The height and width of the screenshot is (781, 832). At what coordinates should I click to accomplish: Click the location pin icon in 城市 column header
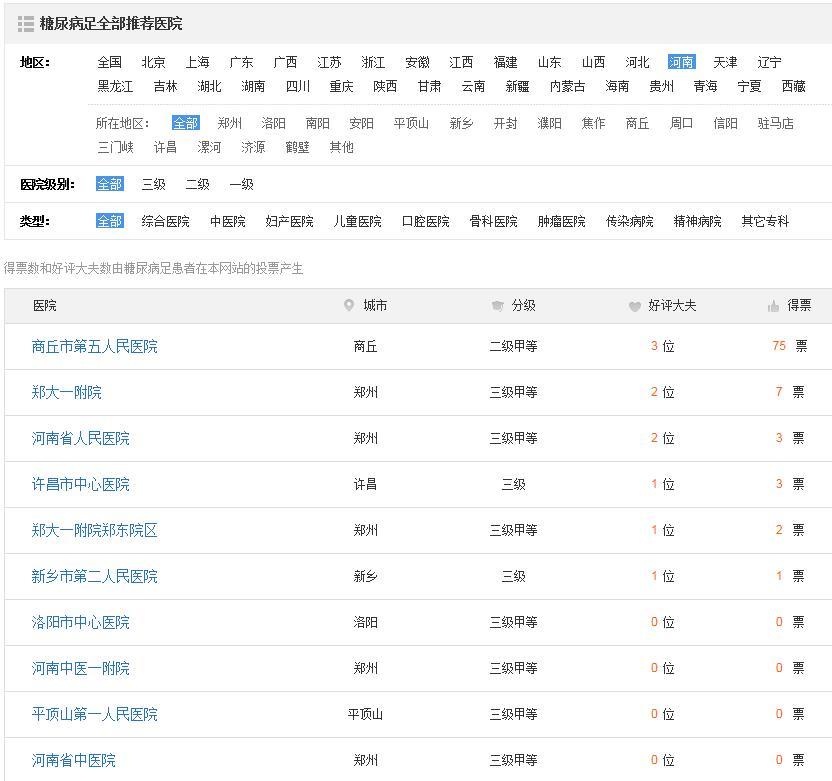point(349,306)
